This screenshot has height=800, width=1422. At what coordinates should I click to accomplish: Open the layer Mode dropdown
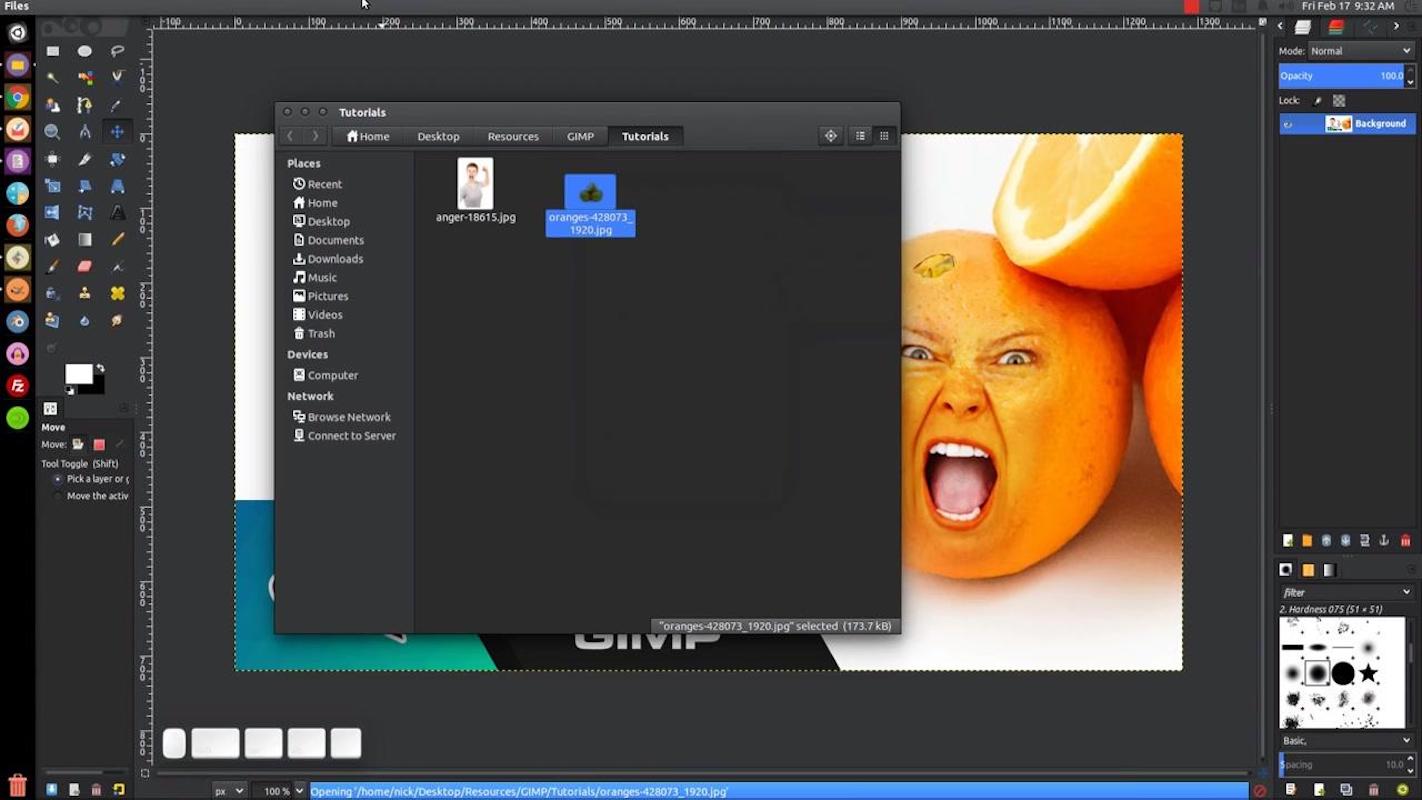1358,51
